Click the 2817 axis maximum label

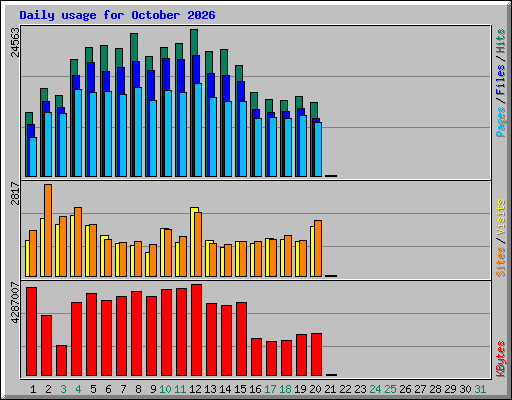pos(15,193)
